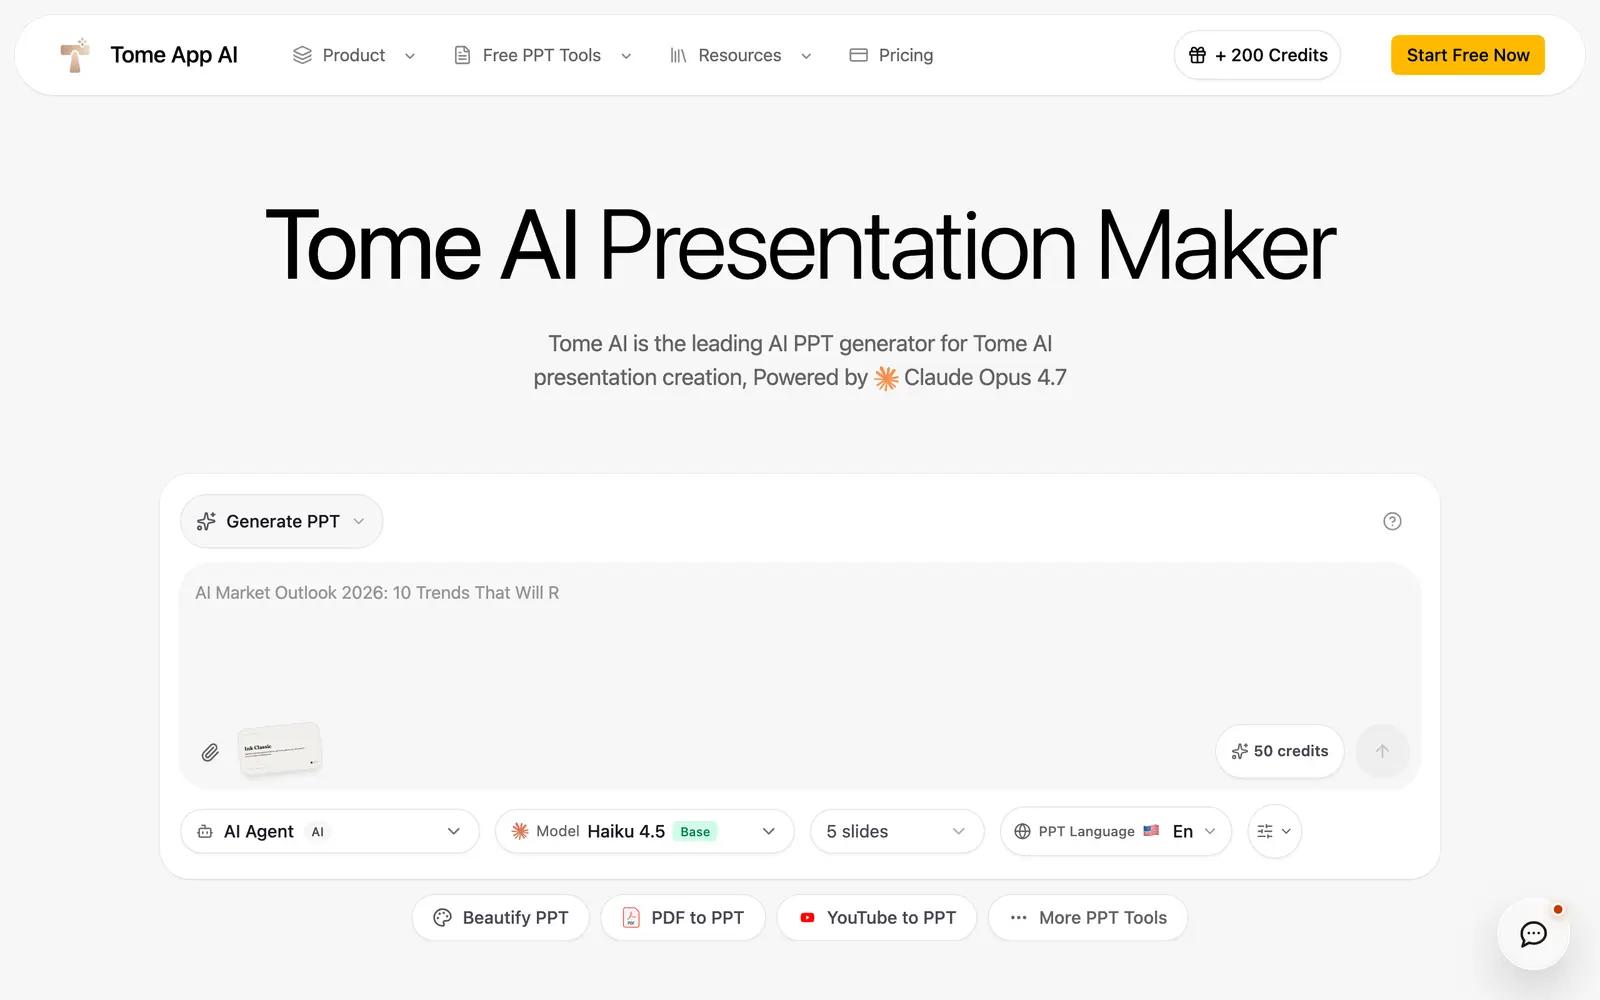Click the Claude Opus 4.7 text
The height and width of the screenshot is (1000, 1600).
click(985, 377)
